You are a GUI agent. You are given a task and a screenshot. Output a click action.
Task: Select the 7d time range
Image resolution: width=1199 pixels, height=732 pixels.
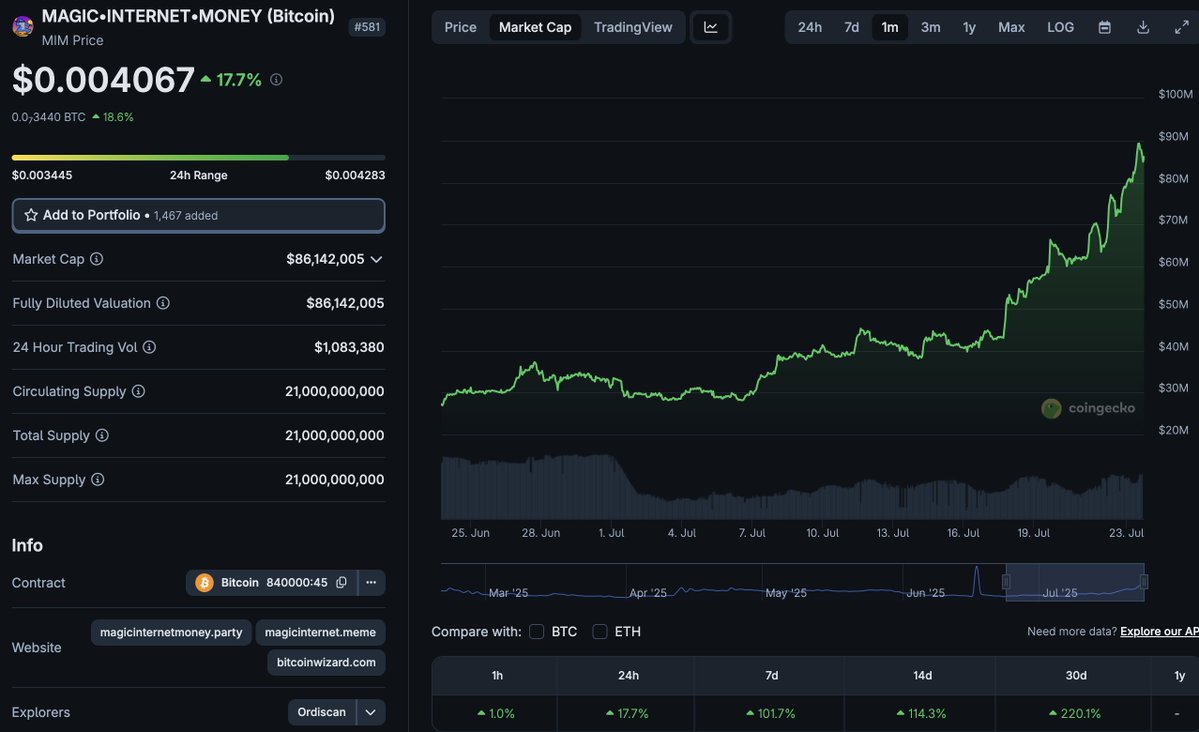[852, 28]
